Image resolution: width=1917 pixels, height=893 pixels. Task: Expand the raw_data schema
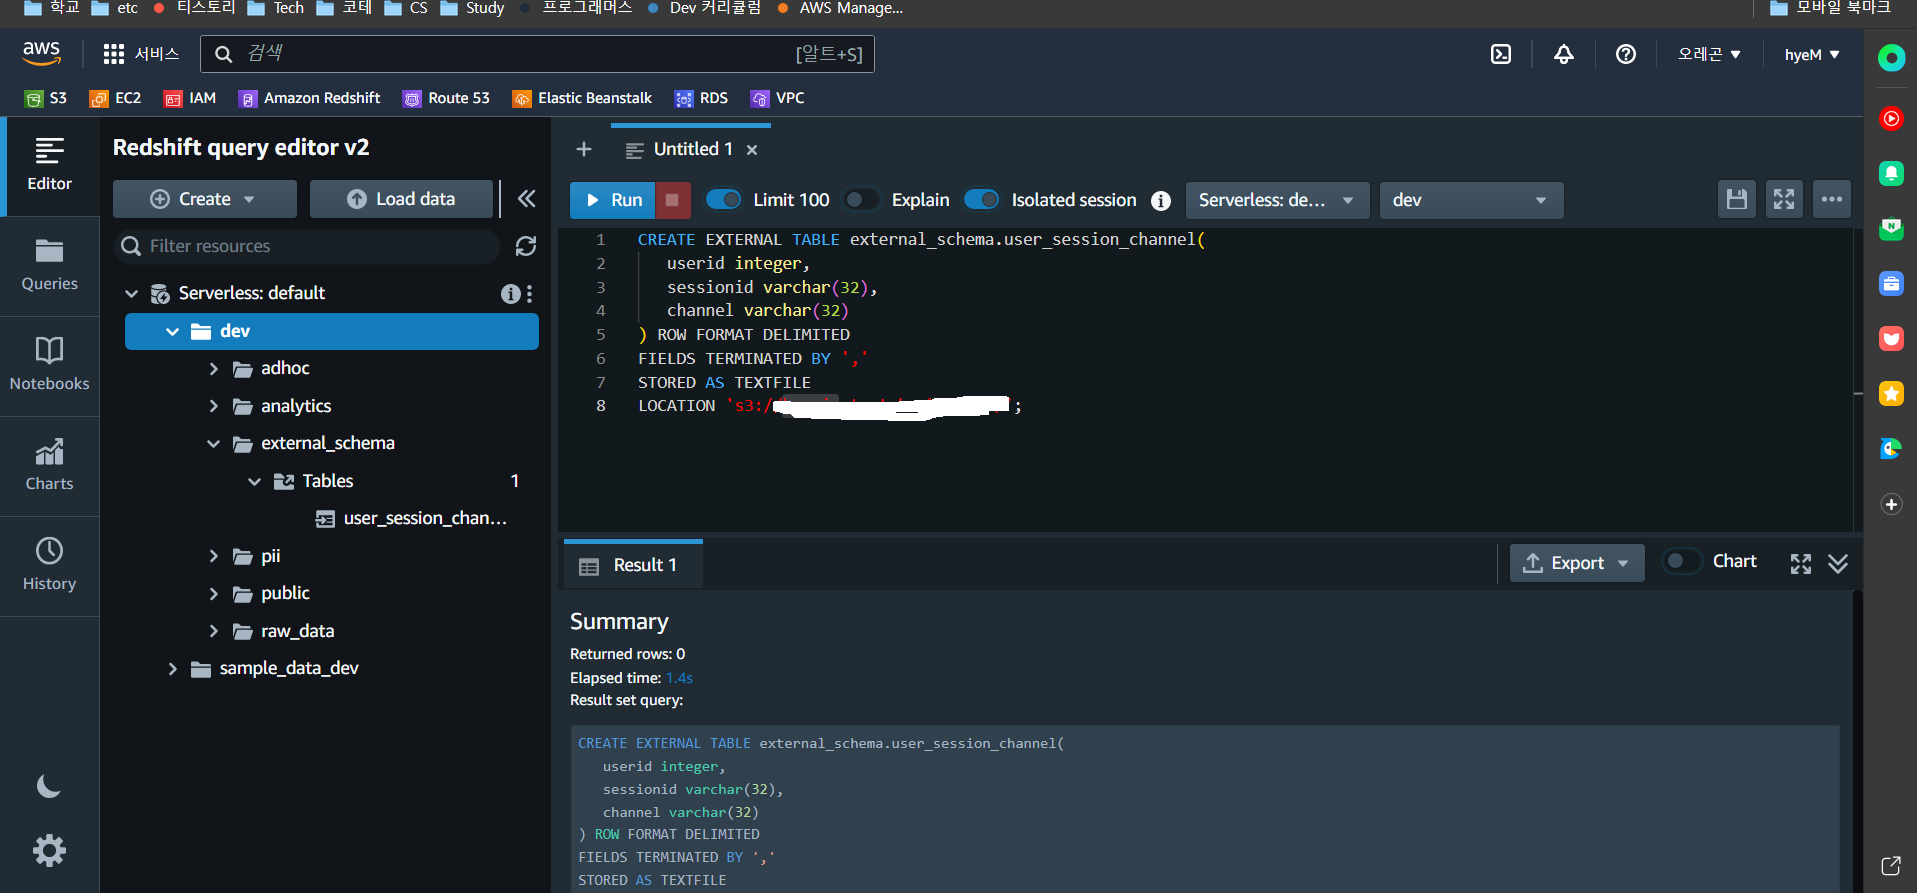point(213,631)
